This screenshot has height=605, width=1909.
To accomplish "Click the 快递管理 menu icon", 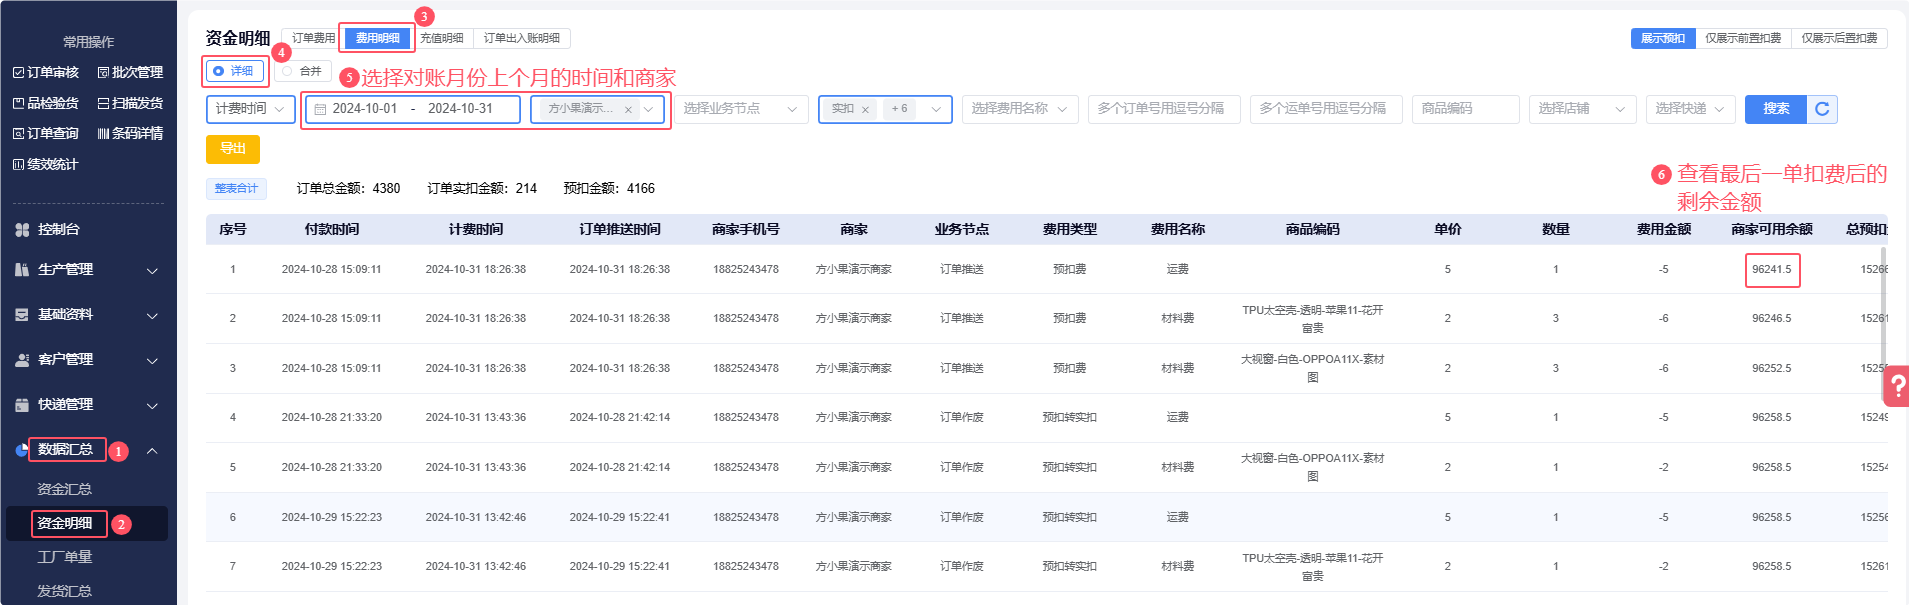I will pyautogui.click(x=22, y=405).
